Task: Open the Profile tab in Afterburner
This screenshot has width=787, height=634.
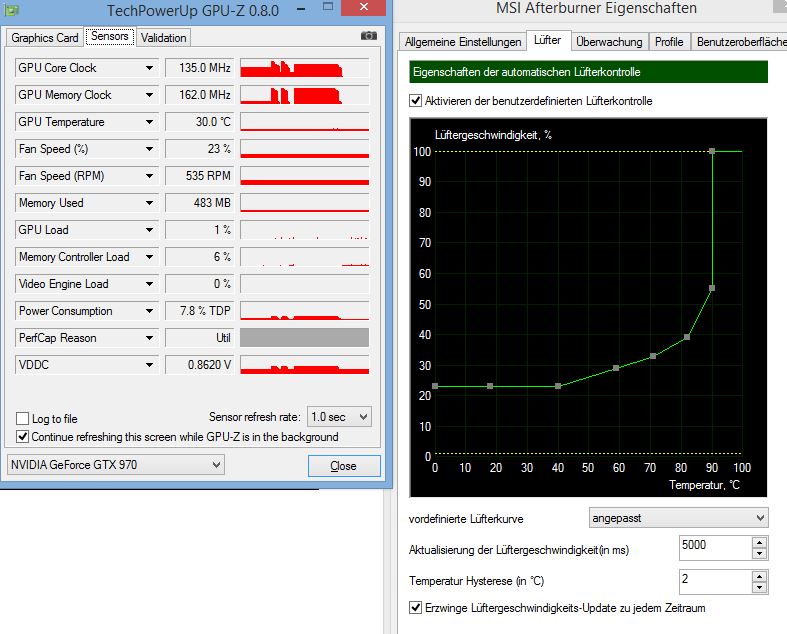Action: click(x=669, y=42)
